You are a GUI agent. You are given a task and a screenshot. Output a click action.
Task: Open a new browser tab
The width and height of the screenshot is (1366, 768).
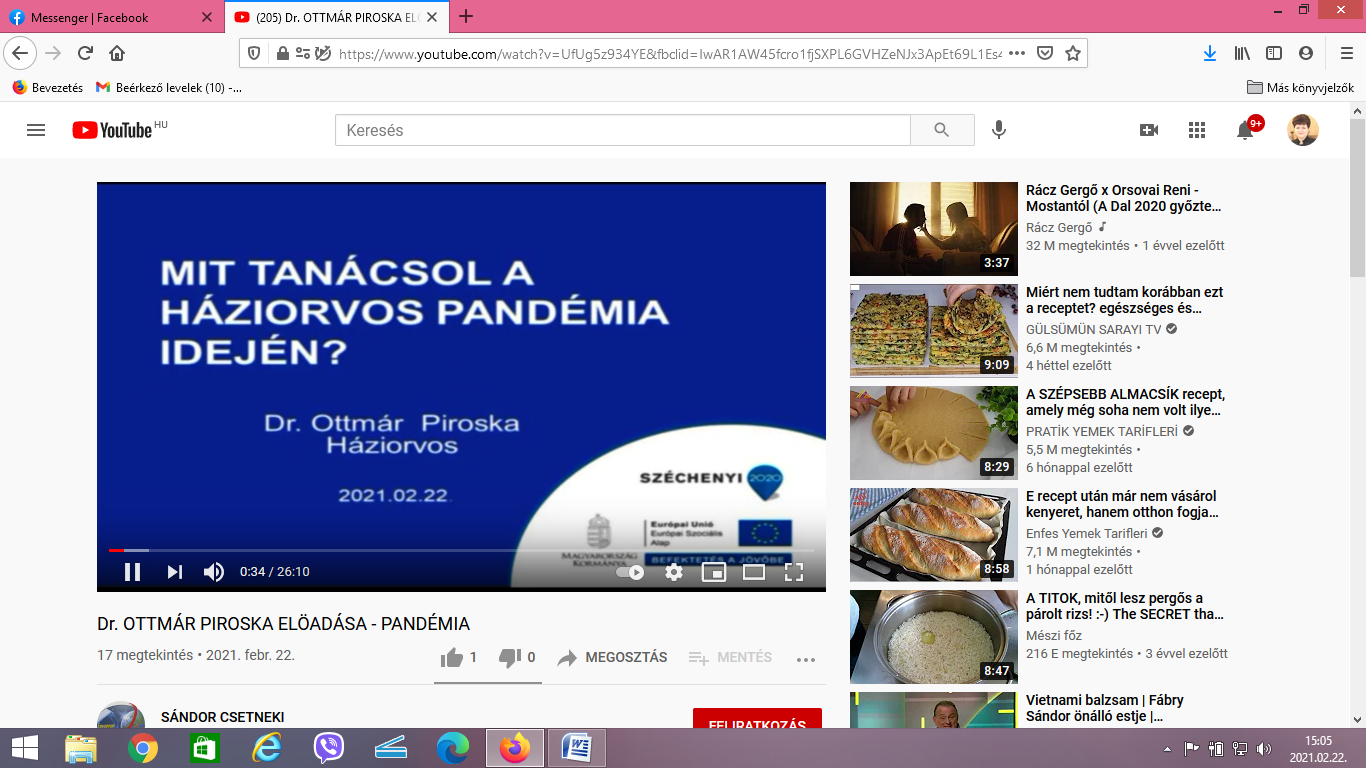coord(465,16)
